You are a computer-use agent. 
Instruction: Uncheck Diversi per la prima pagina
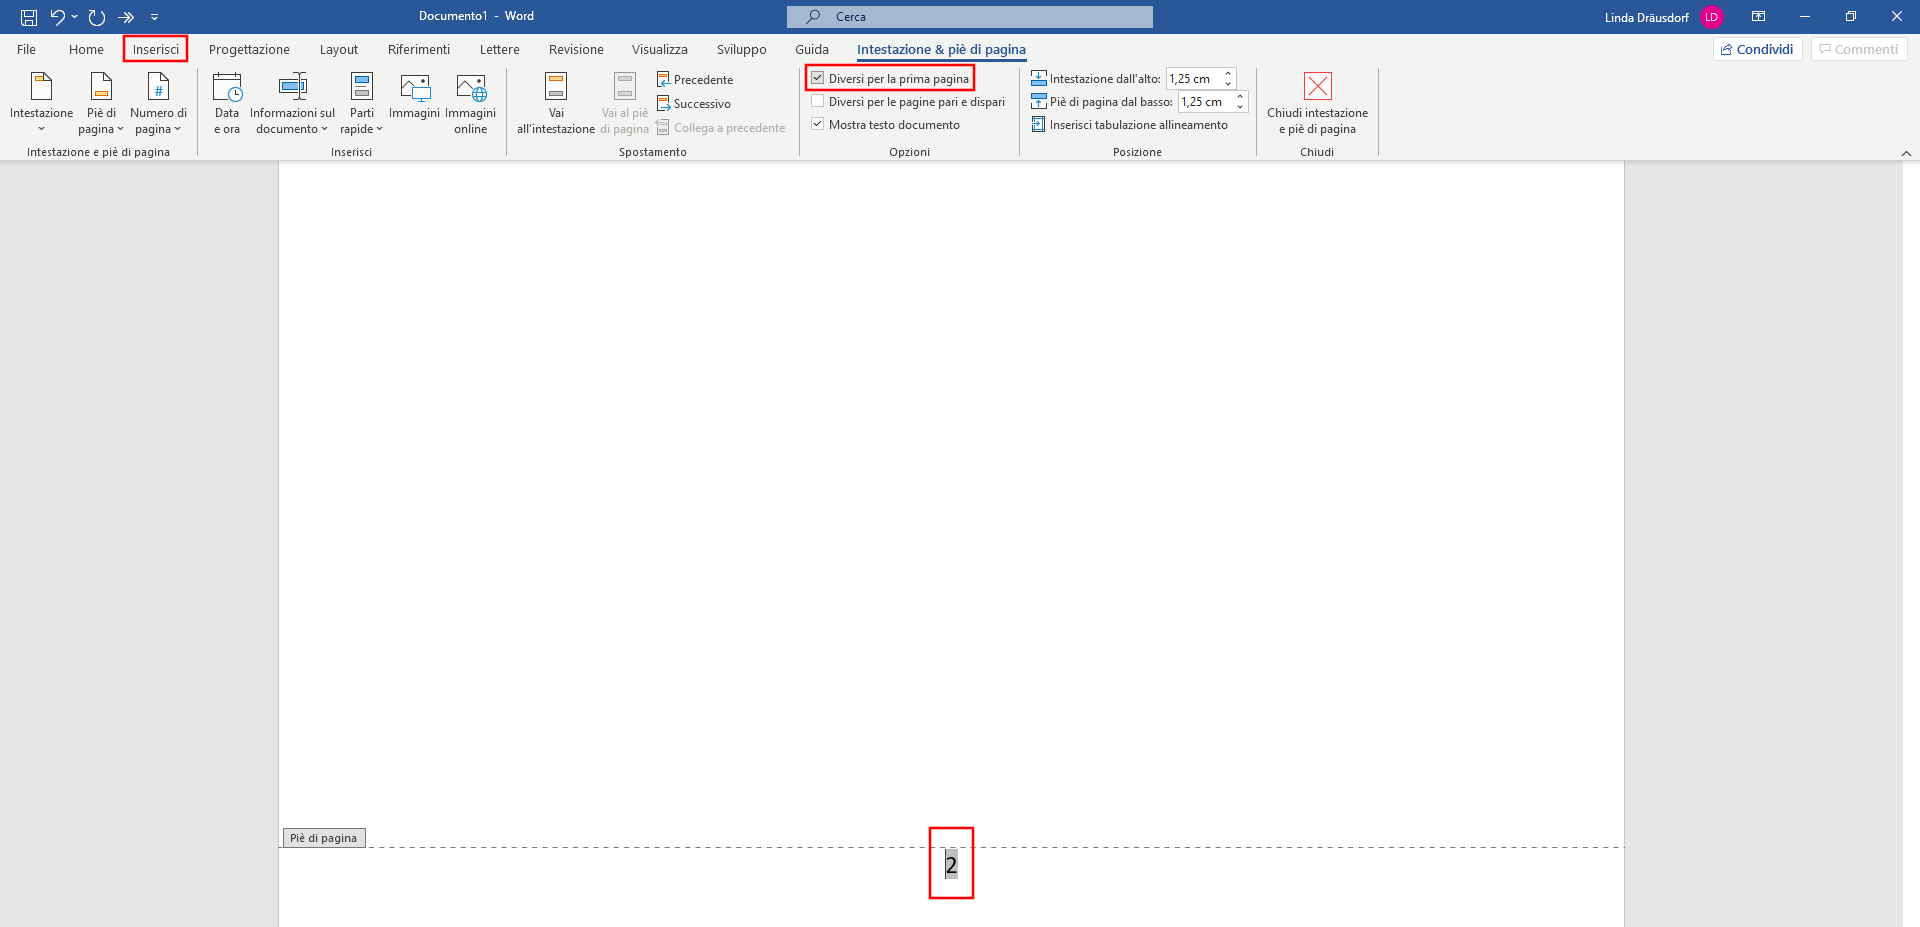[x=818, y=78]
